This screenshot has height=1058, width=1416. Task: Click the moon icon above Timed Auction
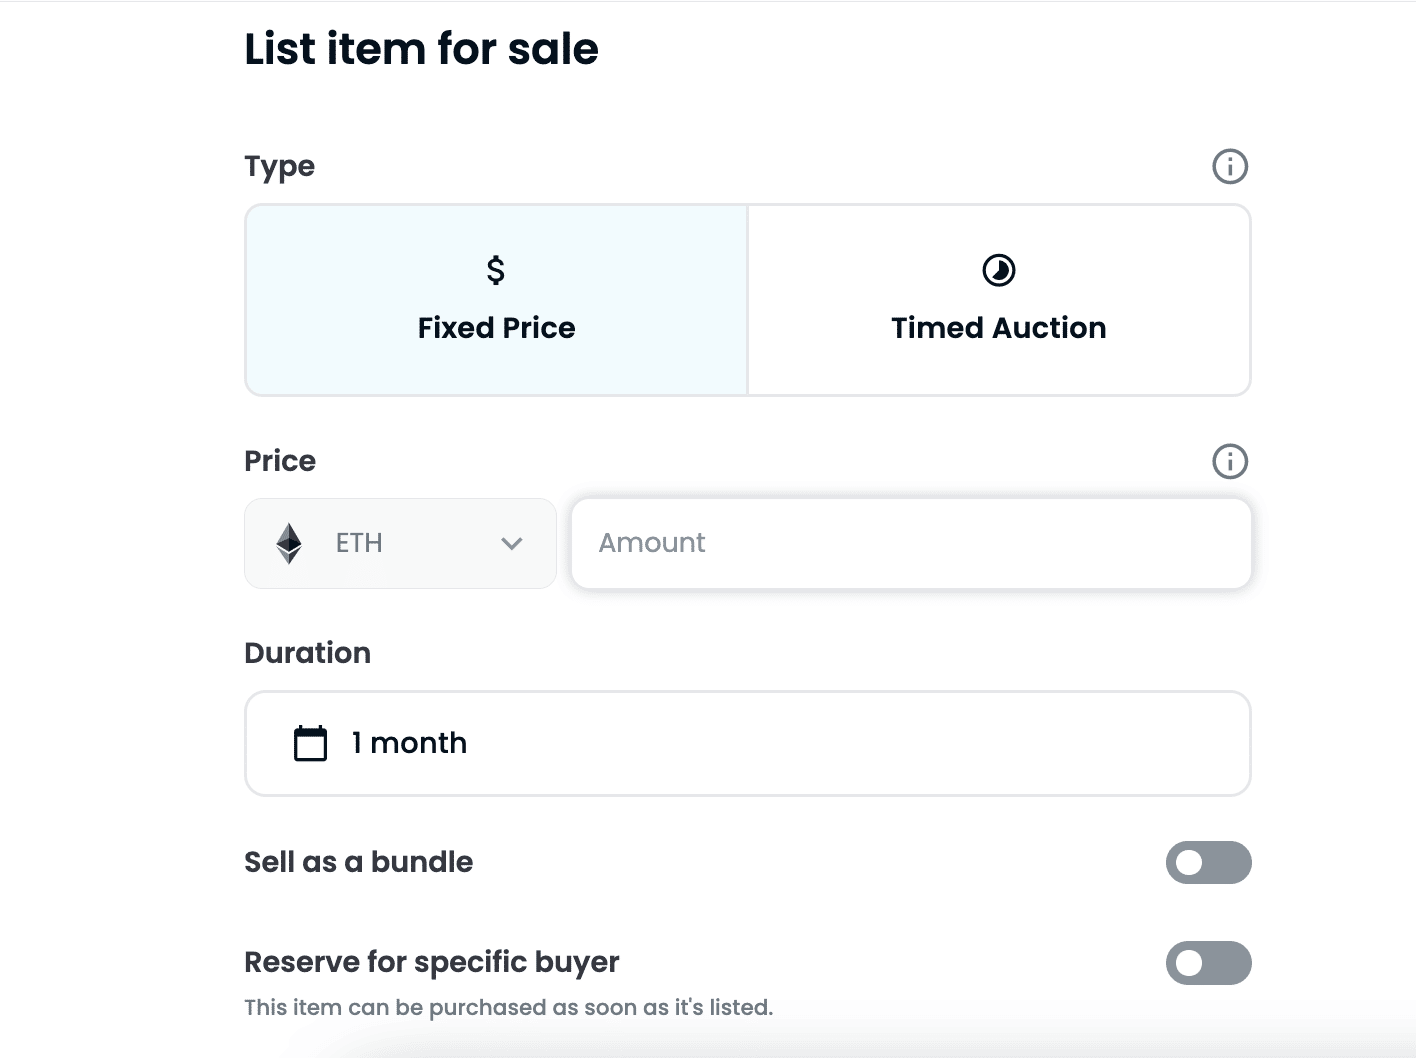pos(998,269)
